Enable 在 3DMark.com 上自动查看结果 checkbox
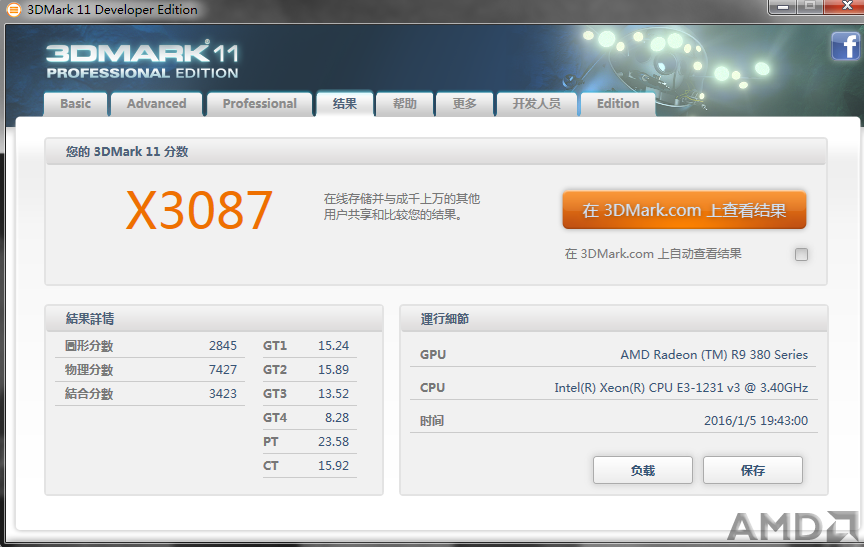 coord(801,254)
